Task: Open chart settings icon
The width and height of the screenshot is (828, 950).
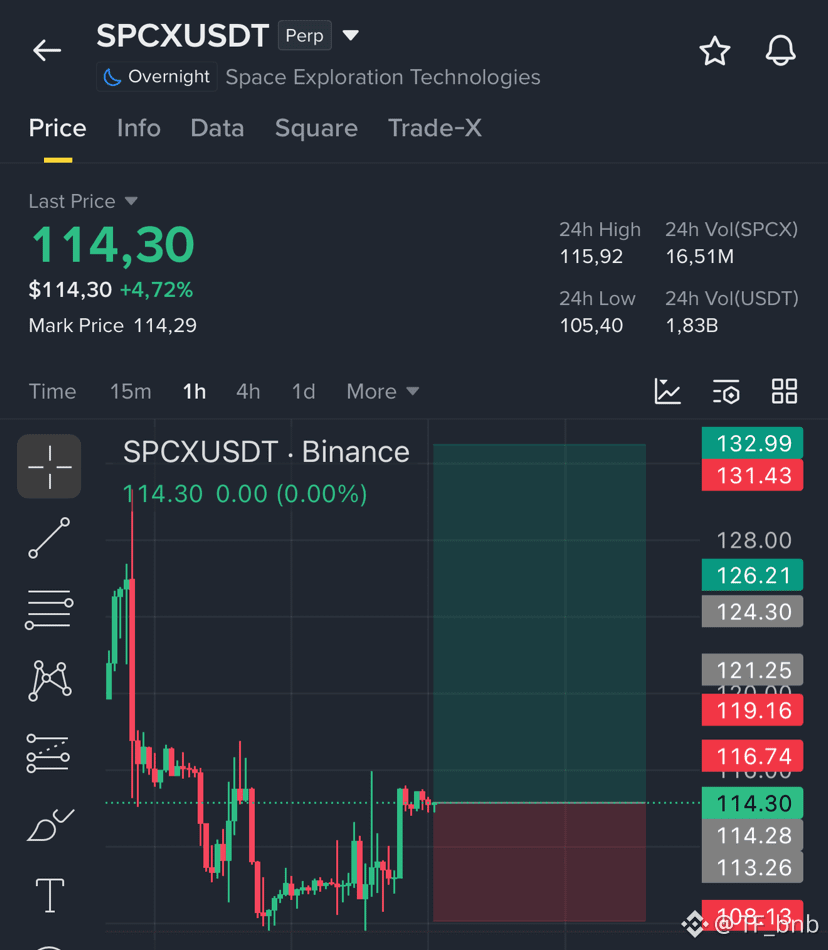Action: [x=726, y=391]
